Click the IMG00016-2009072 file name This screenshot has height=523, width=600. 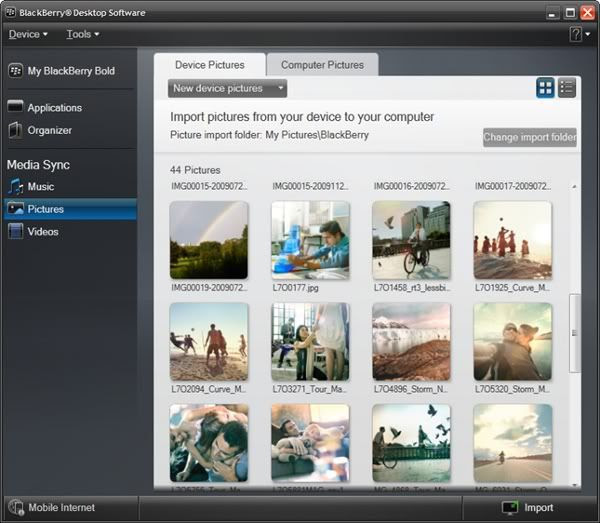tap(412, 186)
